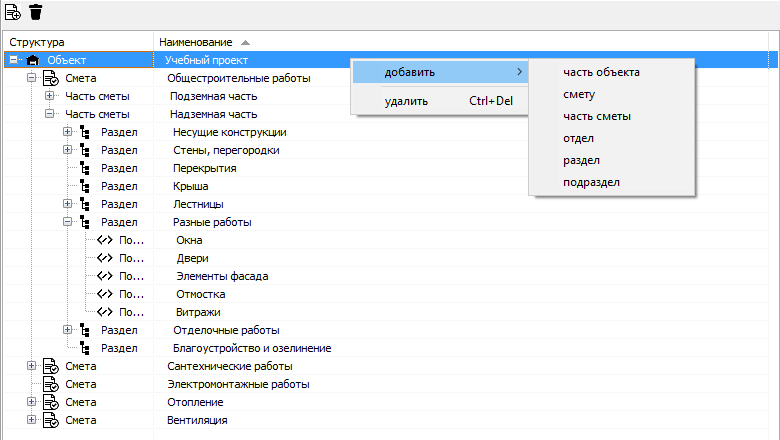Click the section icon next to Перекрытия

(x=86, y=168)
